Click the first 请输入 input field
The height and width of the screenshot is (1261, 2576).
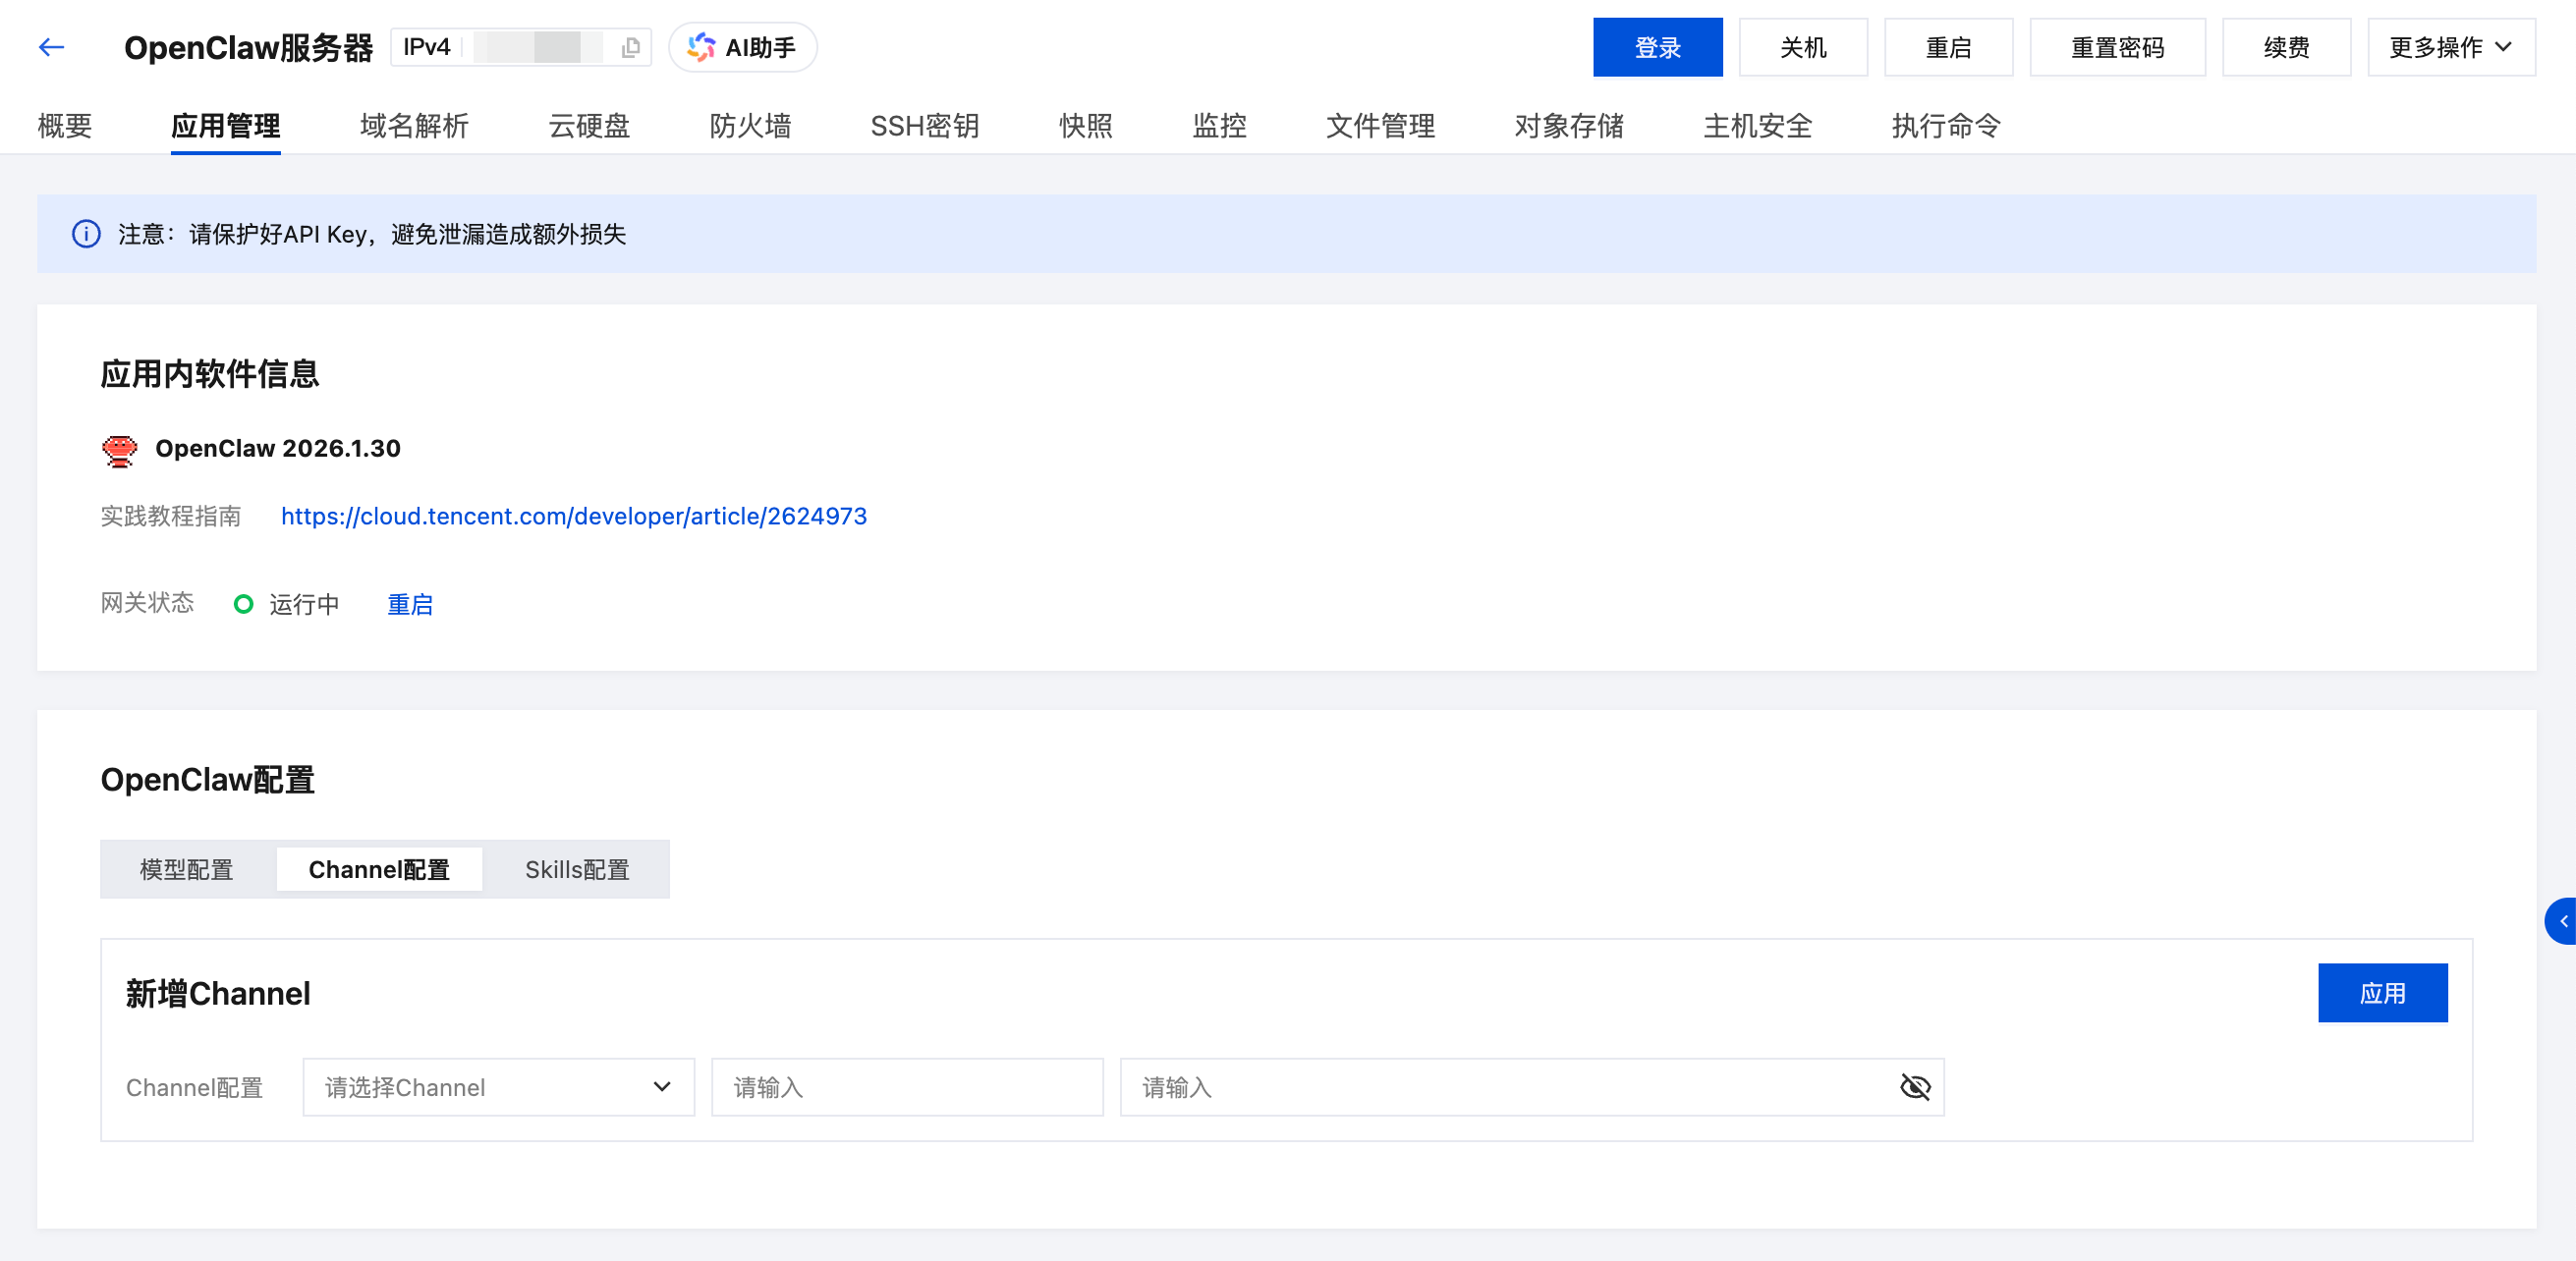point(906,1087)
